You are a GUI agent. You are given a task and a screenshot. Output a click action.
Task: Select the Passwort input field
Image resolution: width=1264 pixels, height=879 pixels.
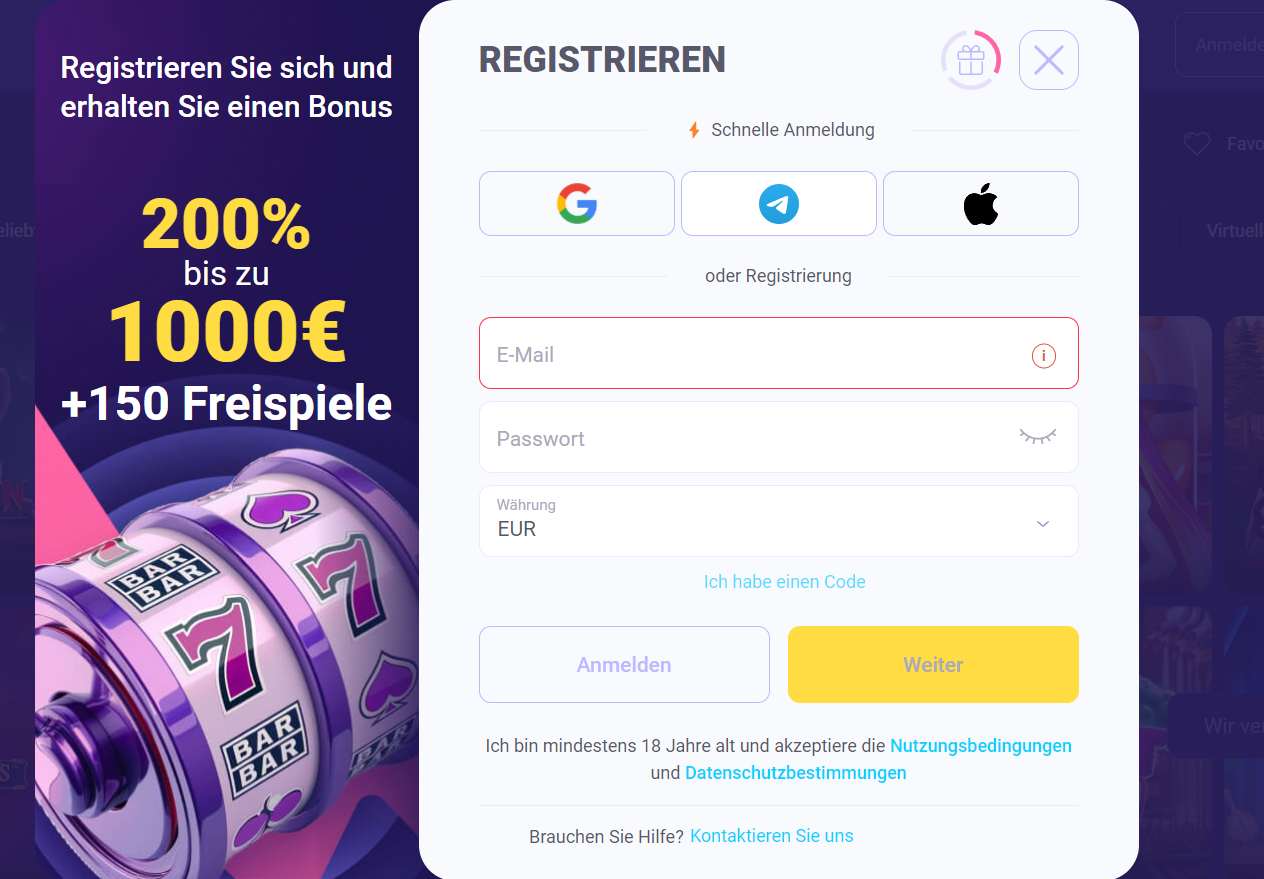click(x=779, y=437)
